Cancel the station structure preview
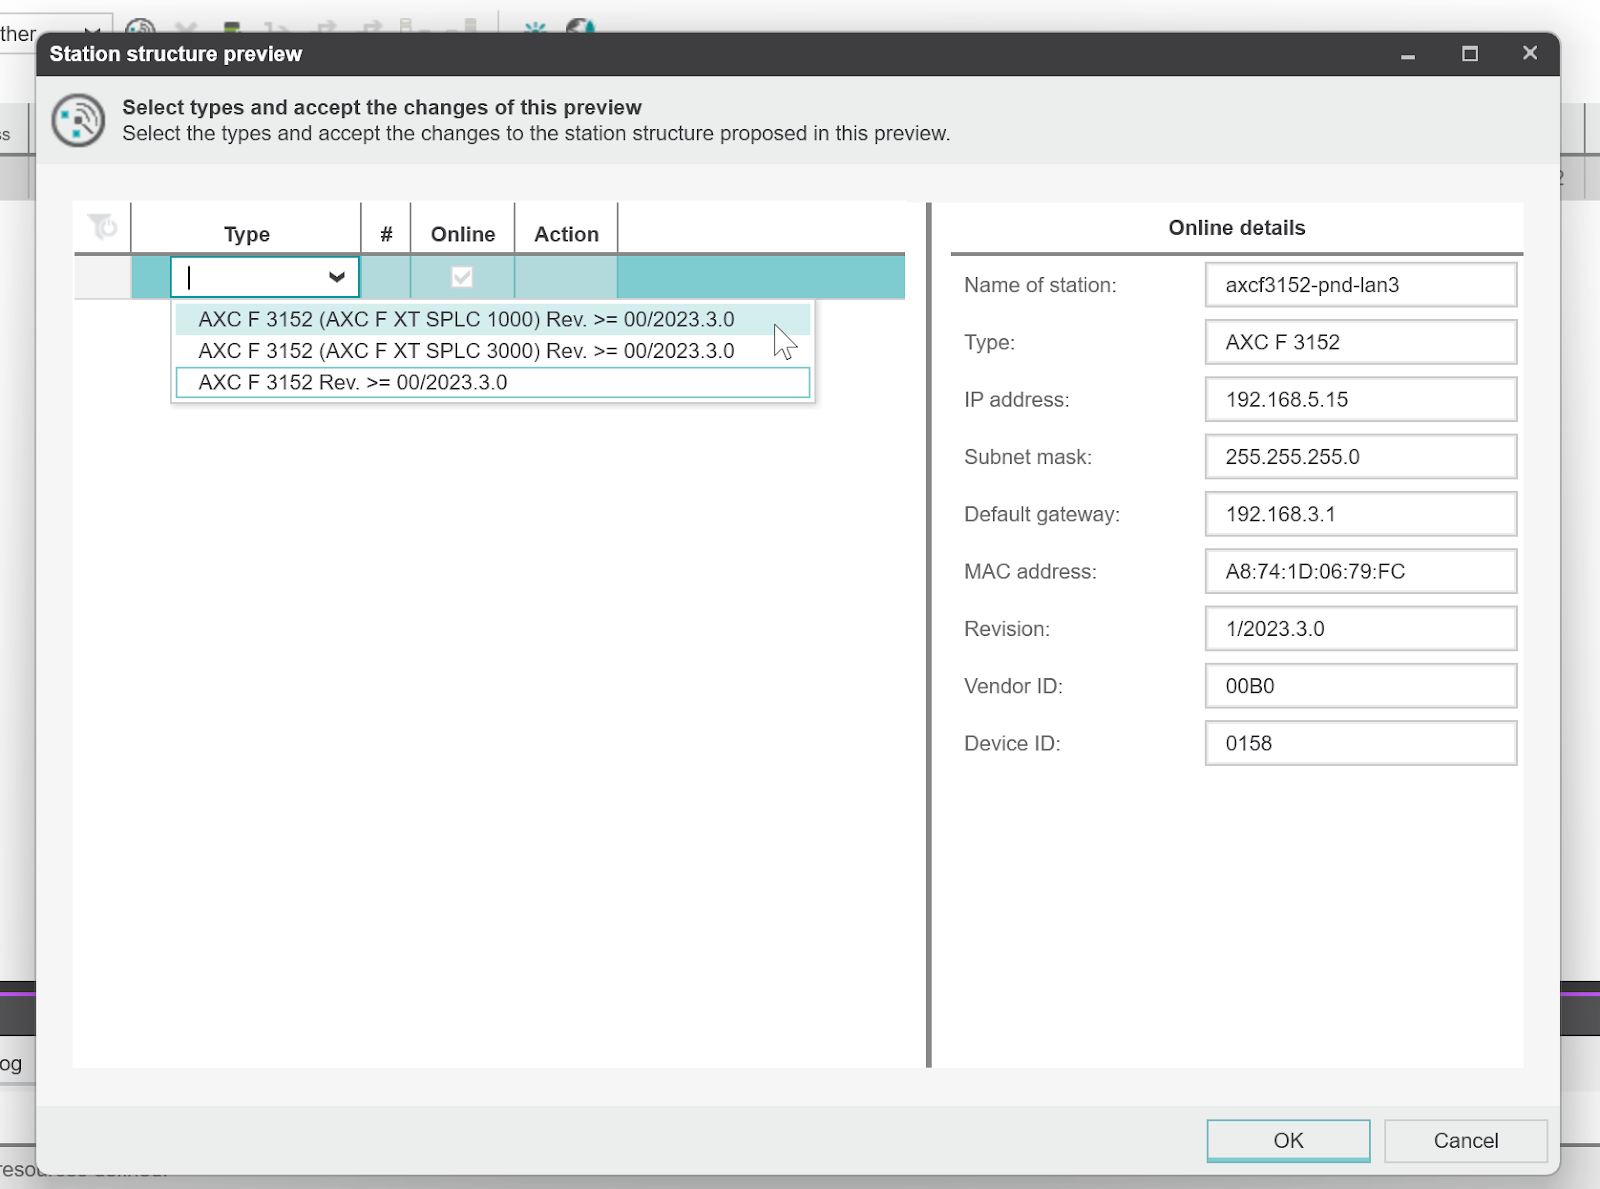The height and width of the screenshot is (1189, 1600). [1466, 1140]
